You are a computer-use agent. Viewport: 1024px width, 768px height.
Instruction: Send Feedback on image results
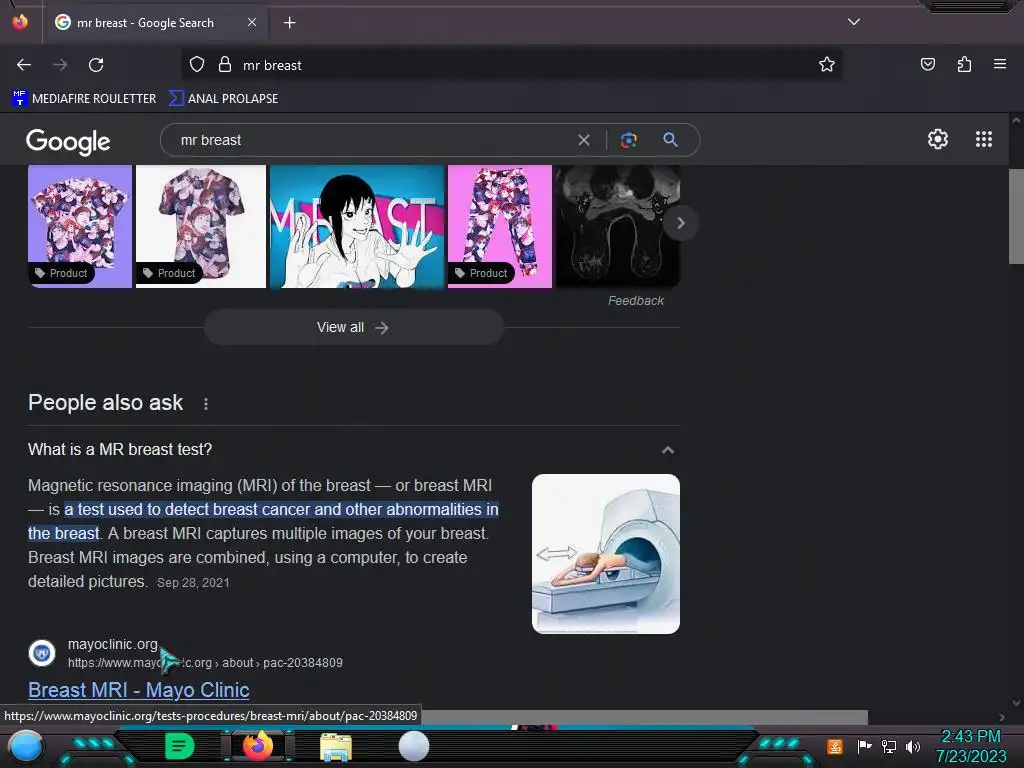tap(635, 300)
